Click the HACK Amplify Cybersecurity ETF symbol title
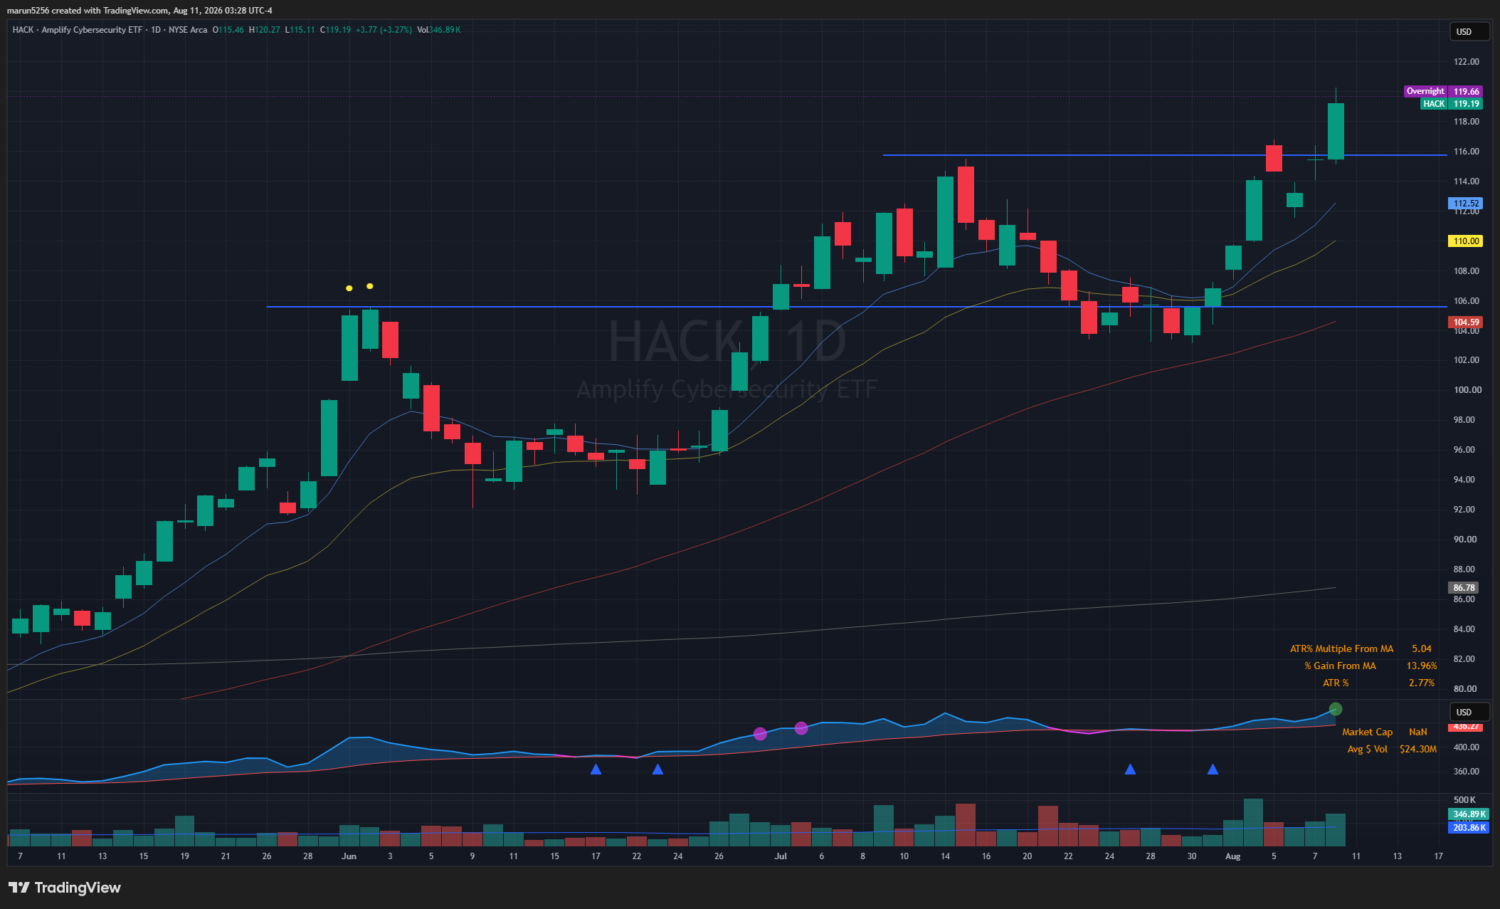Image resolution: width=1500 pixels, height=909 pixels. tap(77, 30)
